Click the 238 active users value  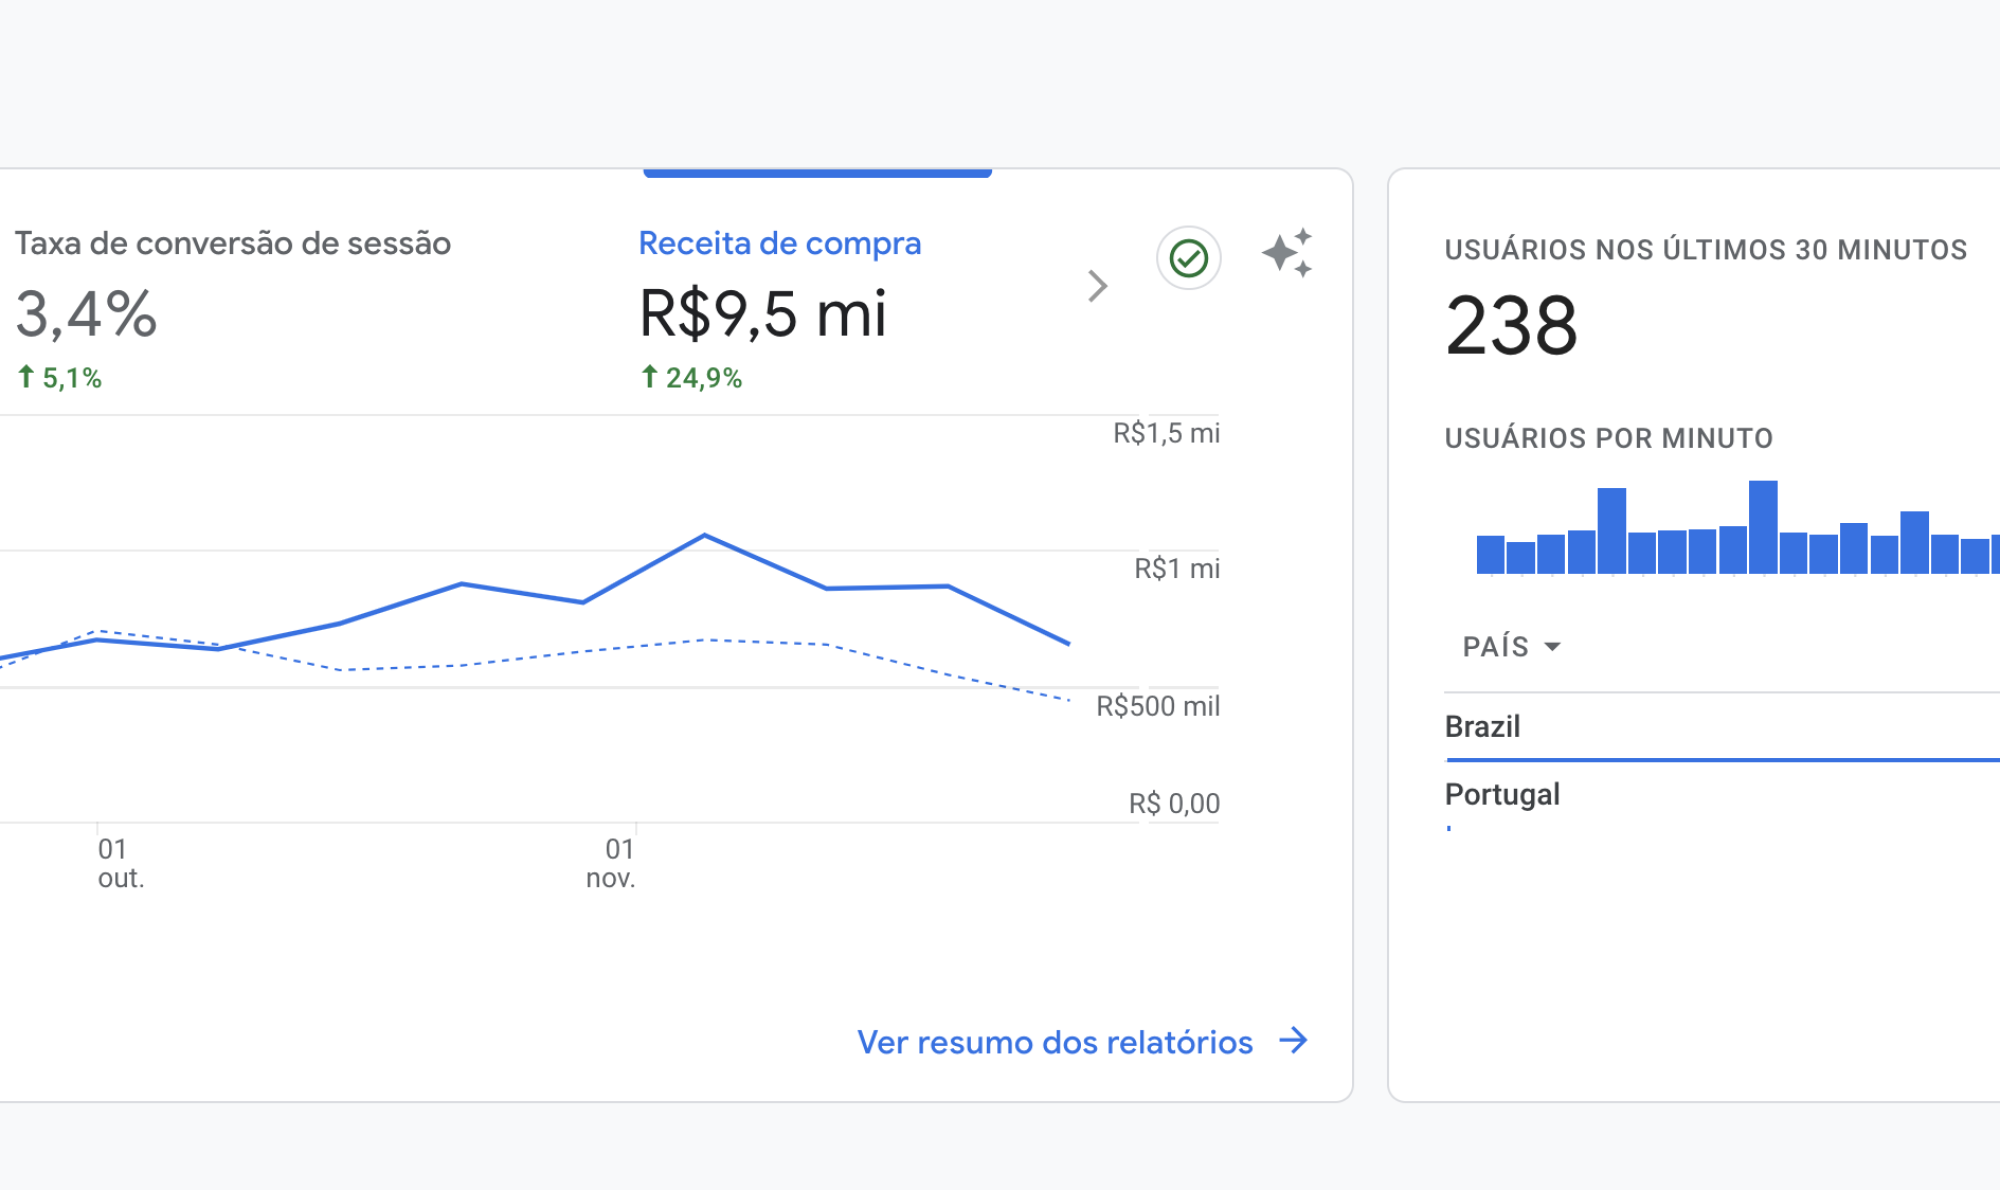(1511, 326)
